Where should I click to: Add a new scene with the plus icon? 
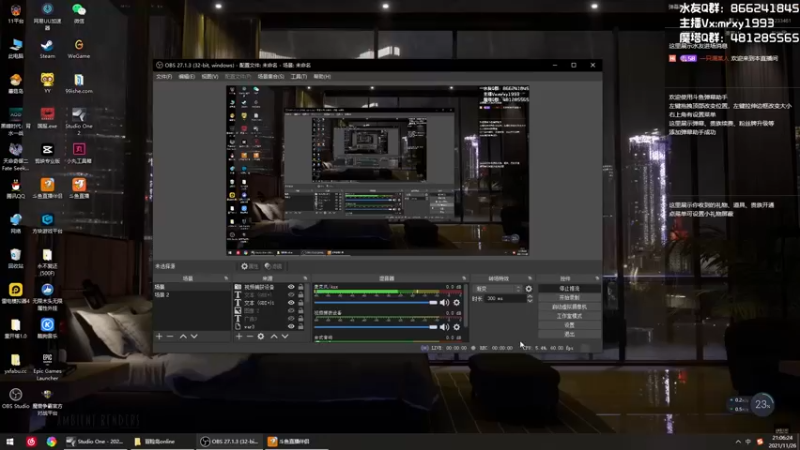point(159,337)
